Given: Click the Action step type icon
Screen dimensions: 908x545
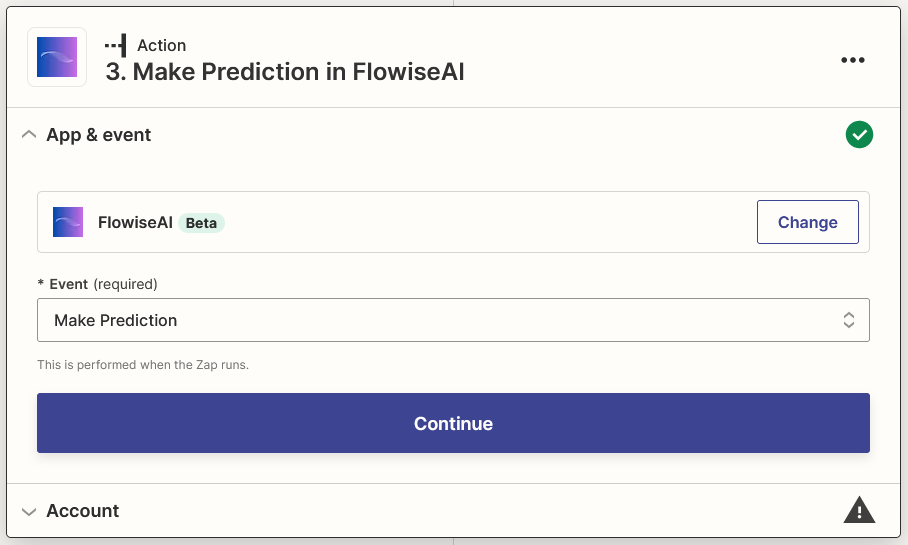Looking at the screenshot, I should coord(115,45).
